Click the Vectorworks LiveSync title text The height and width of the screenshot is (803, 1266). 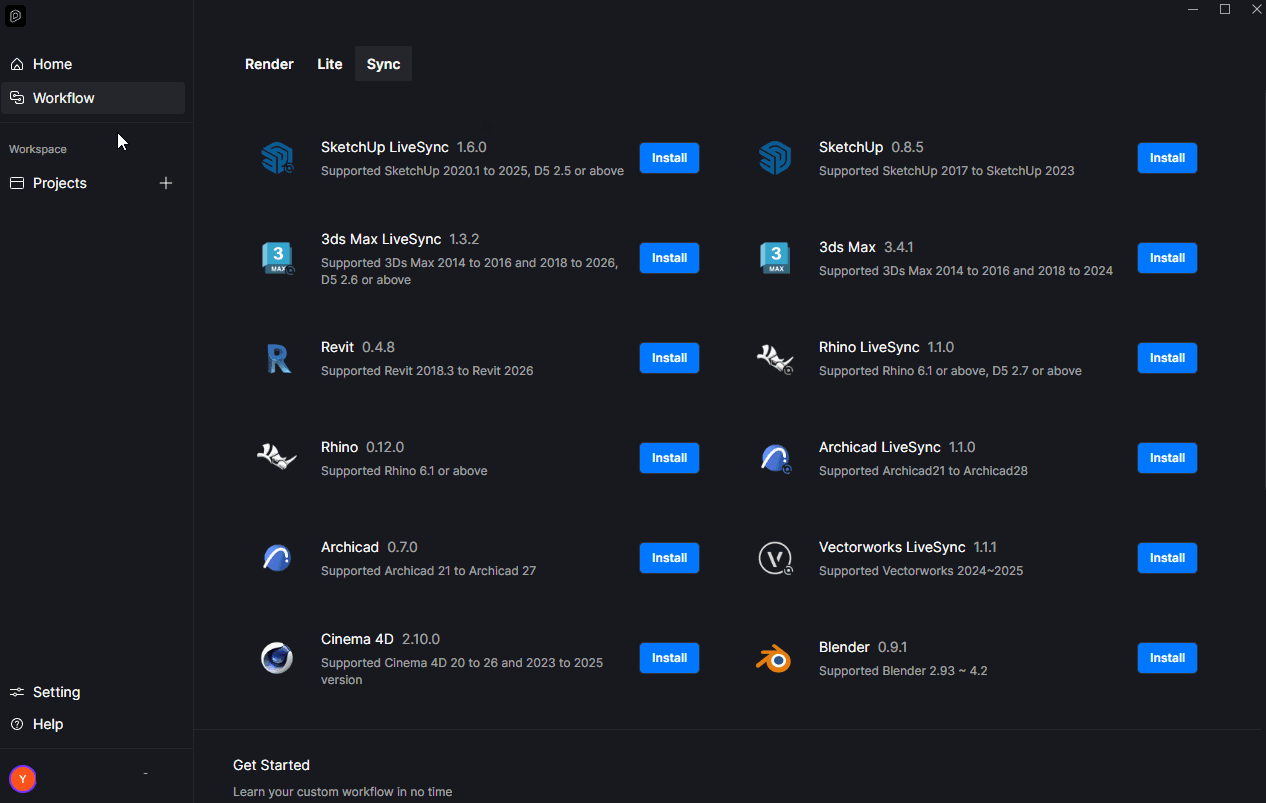(x=892, y=547)
